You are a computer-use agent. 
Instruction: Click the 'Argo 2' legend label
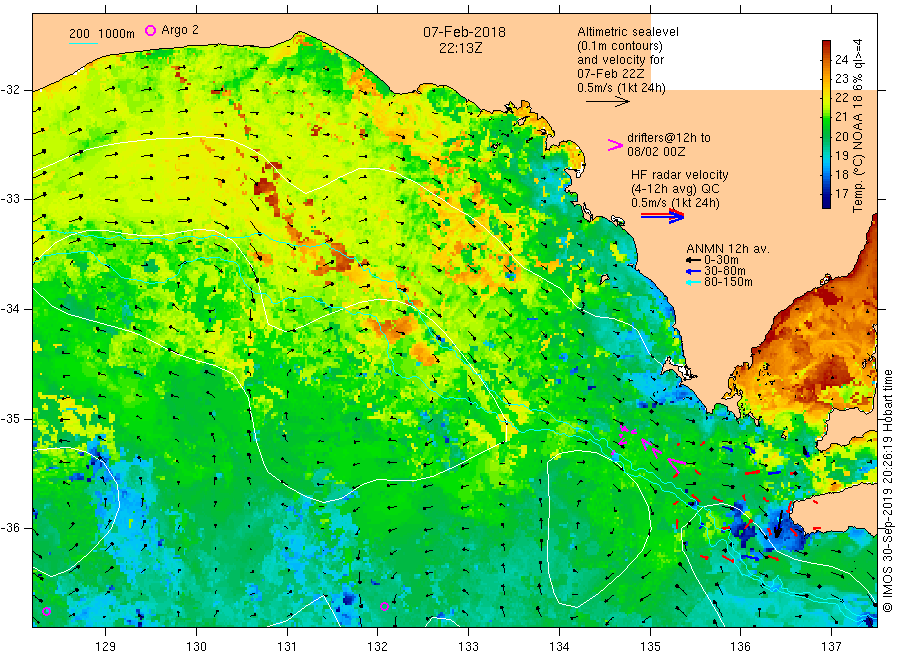click(180, 30)
